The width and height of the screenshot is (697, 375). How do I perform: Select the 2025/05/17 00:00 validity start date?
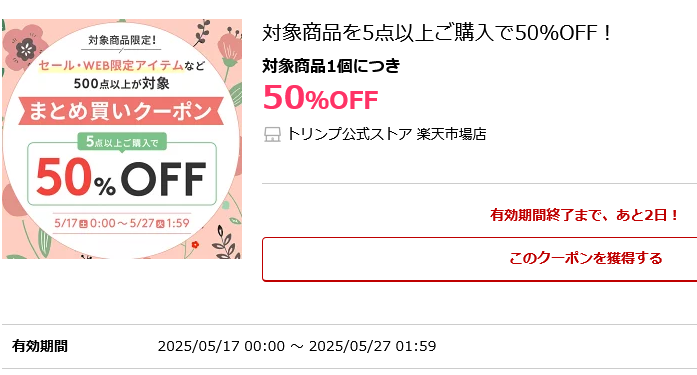point(221,346)
